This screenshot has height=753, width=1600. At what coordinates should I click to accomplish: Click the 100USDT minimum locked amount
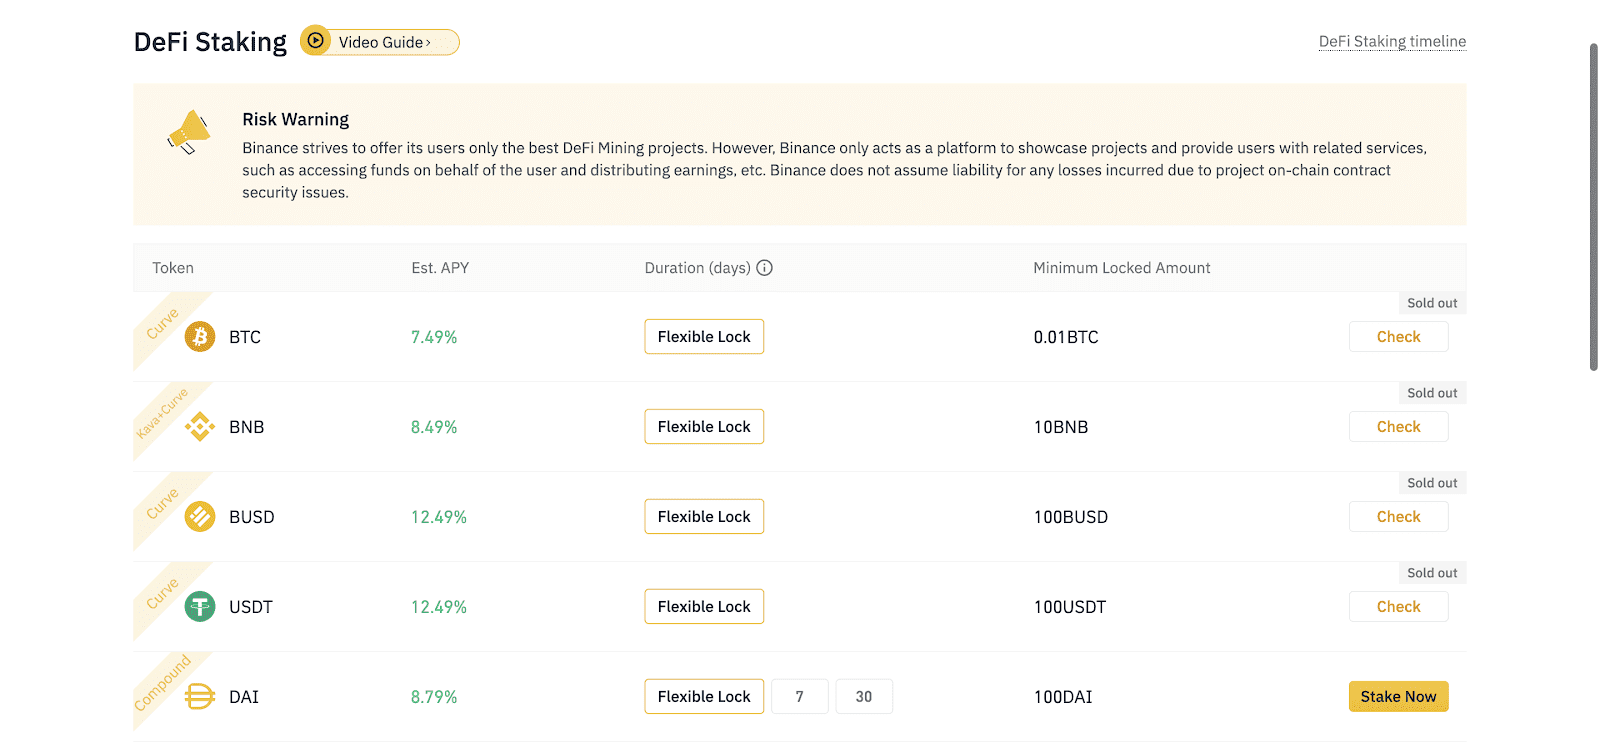tap(1070, 607)
